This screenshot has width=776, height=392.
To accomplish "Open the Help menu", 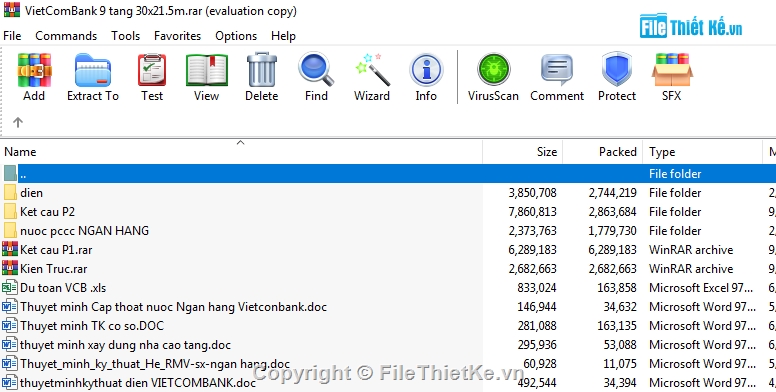I will point(283,36).
